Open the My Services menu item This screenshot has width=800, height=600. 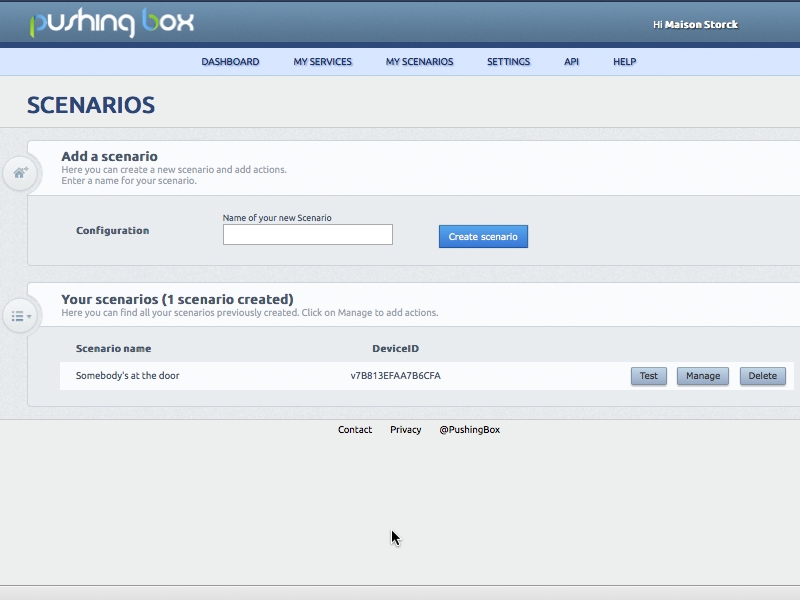click(x=322, y=61)
